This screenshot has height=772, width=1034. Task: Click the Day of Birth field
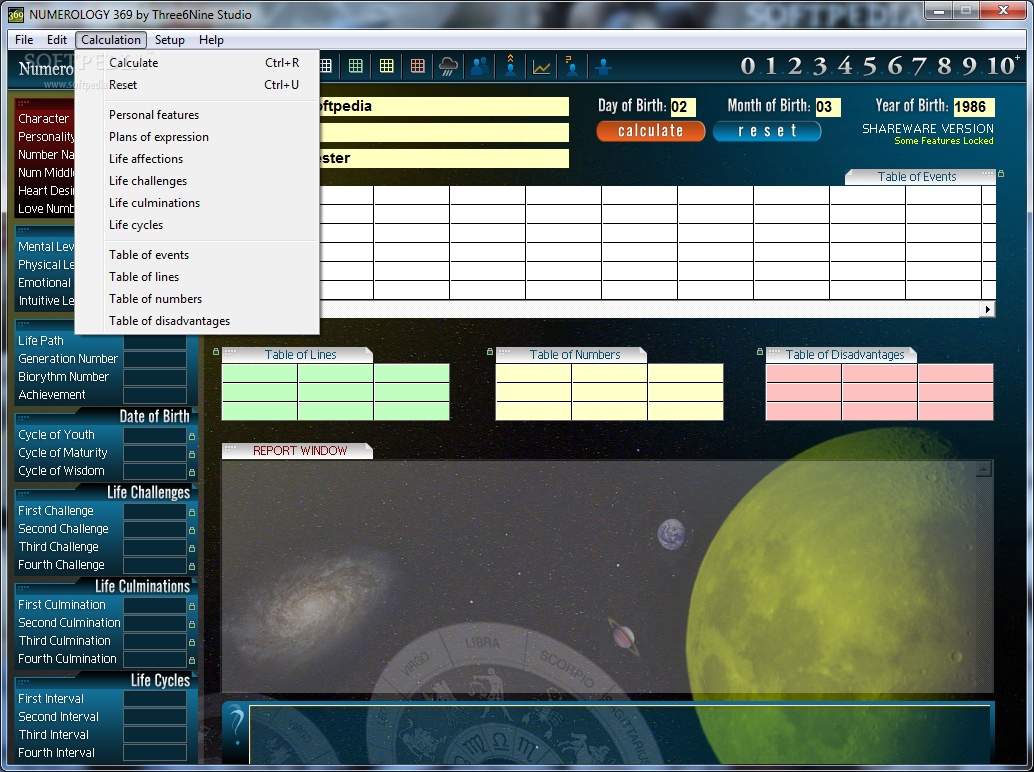click(683, 107)
